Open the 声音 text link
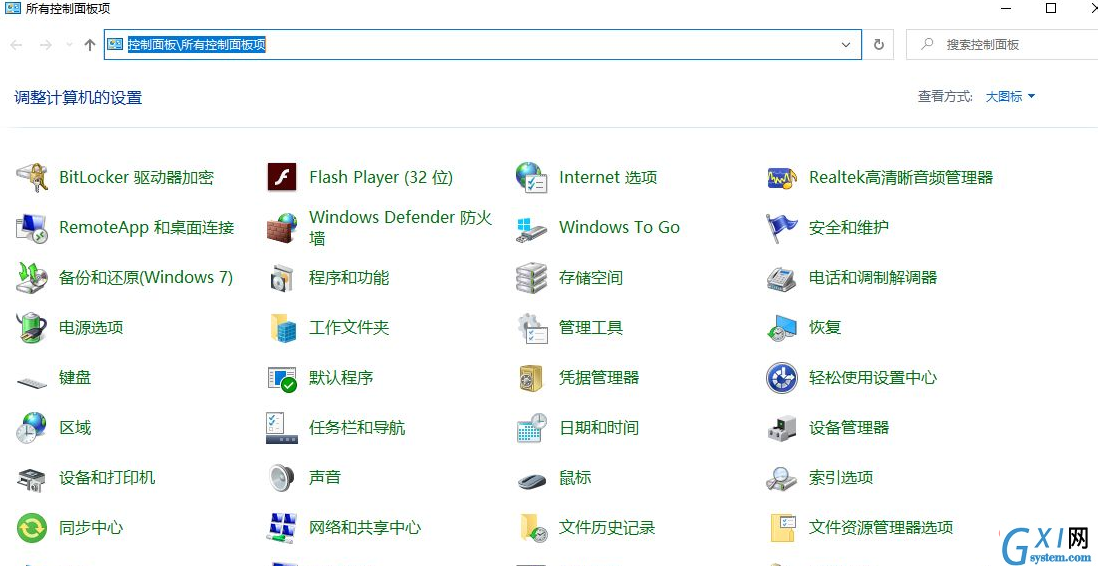1098x566 pixels. (325, 478)
